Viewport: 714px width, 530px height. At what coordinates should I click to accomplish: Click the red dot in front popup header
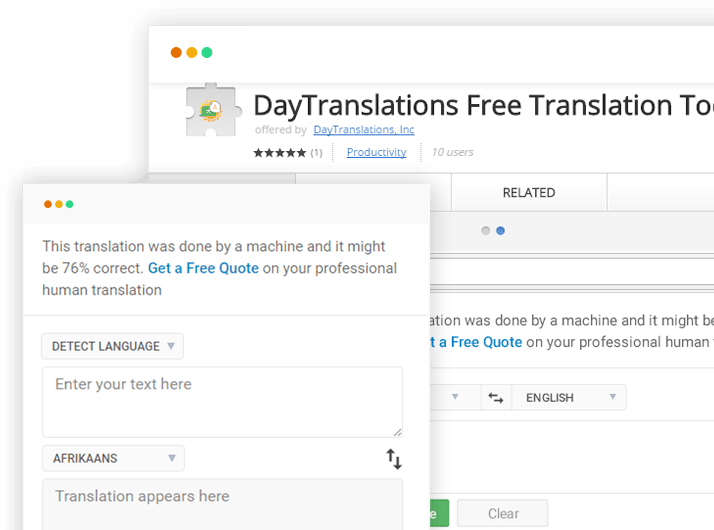(x=48, y=204)
